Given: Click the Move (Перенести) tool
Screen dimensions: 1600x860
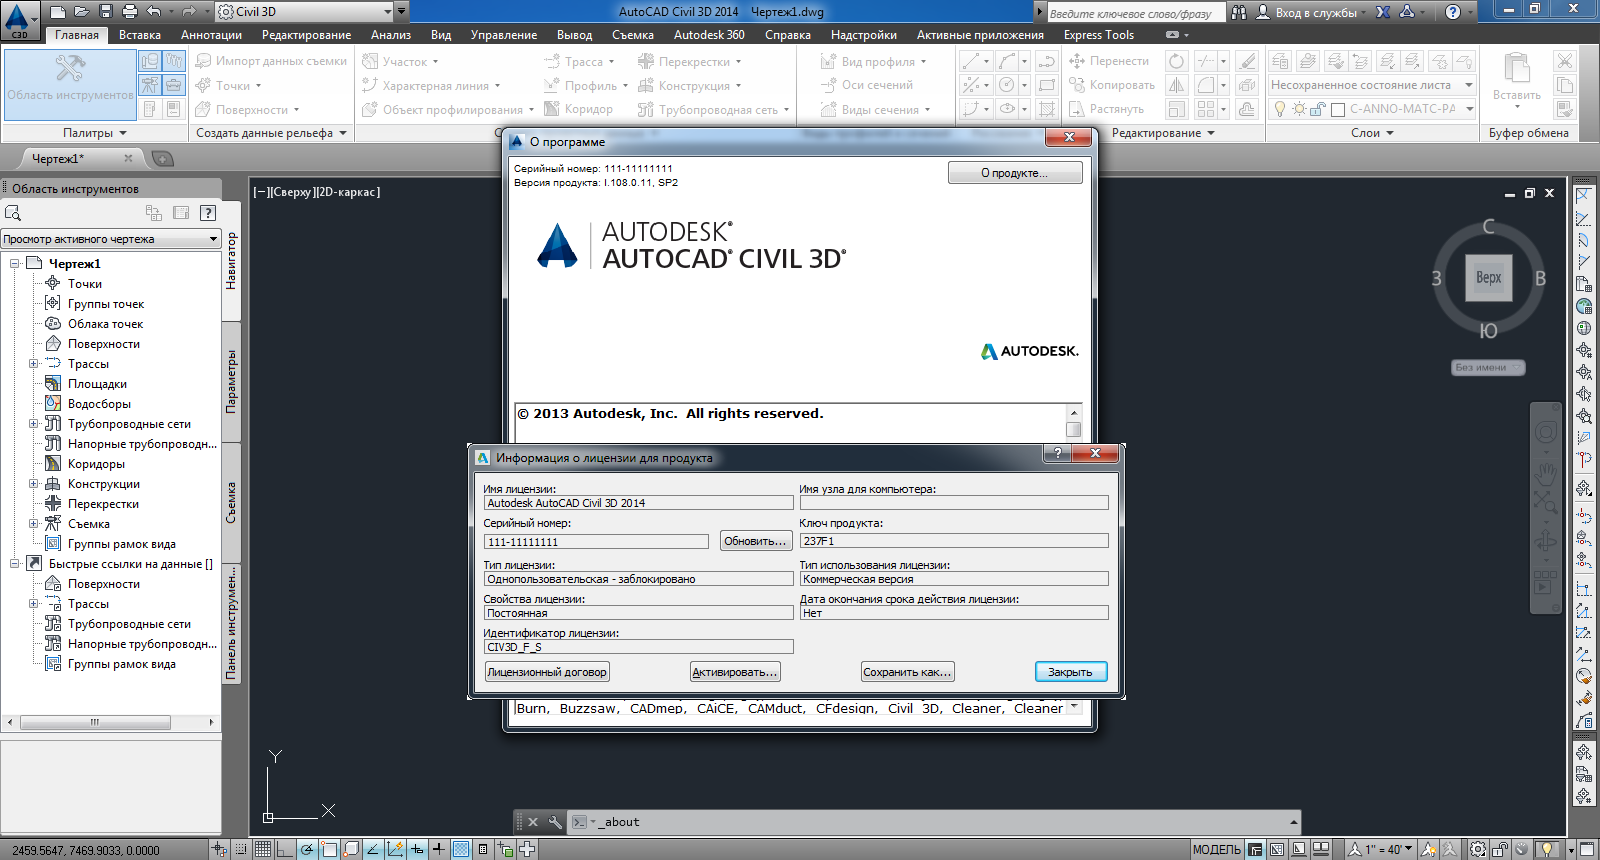Looking at the screenshot, I should 1108,61.
